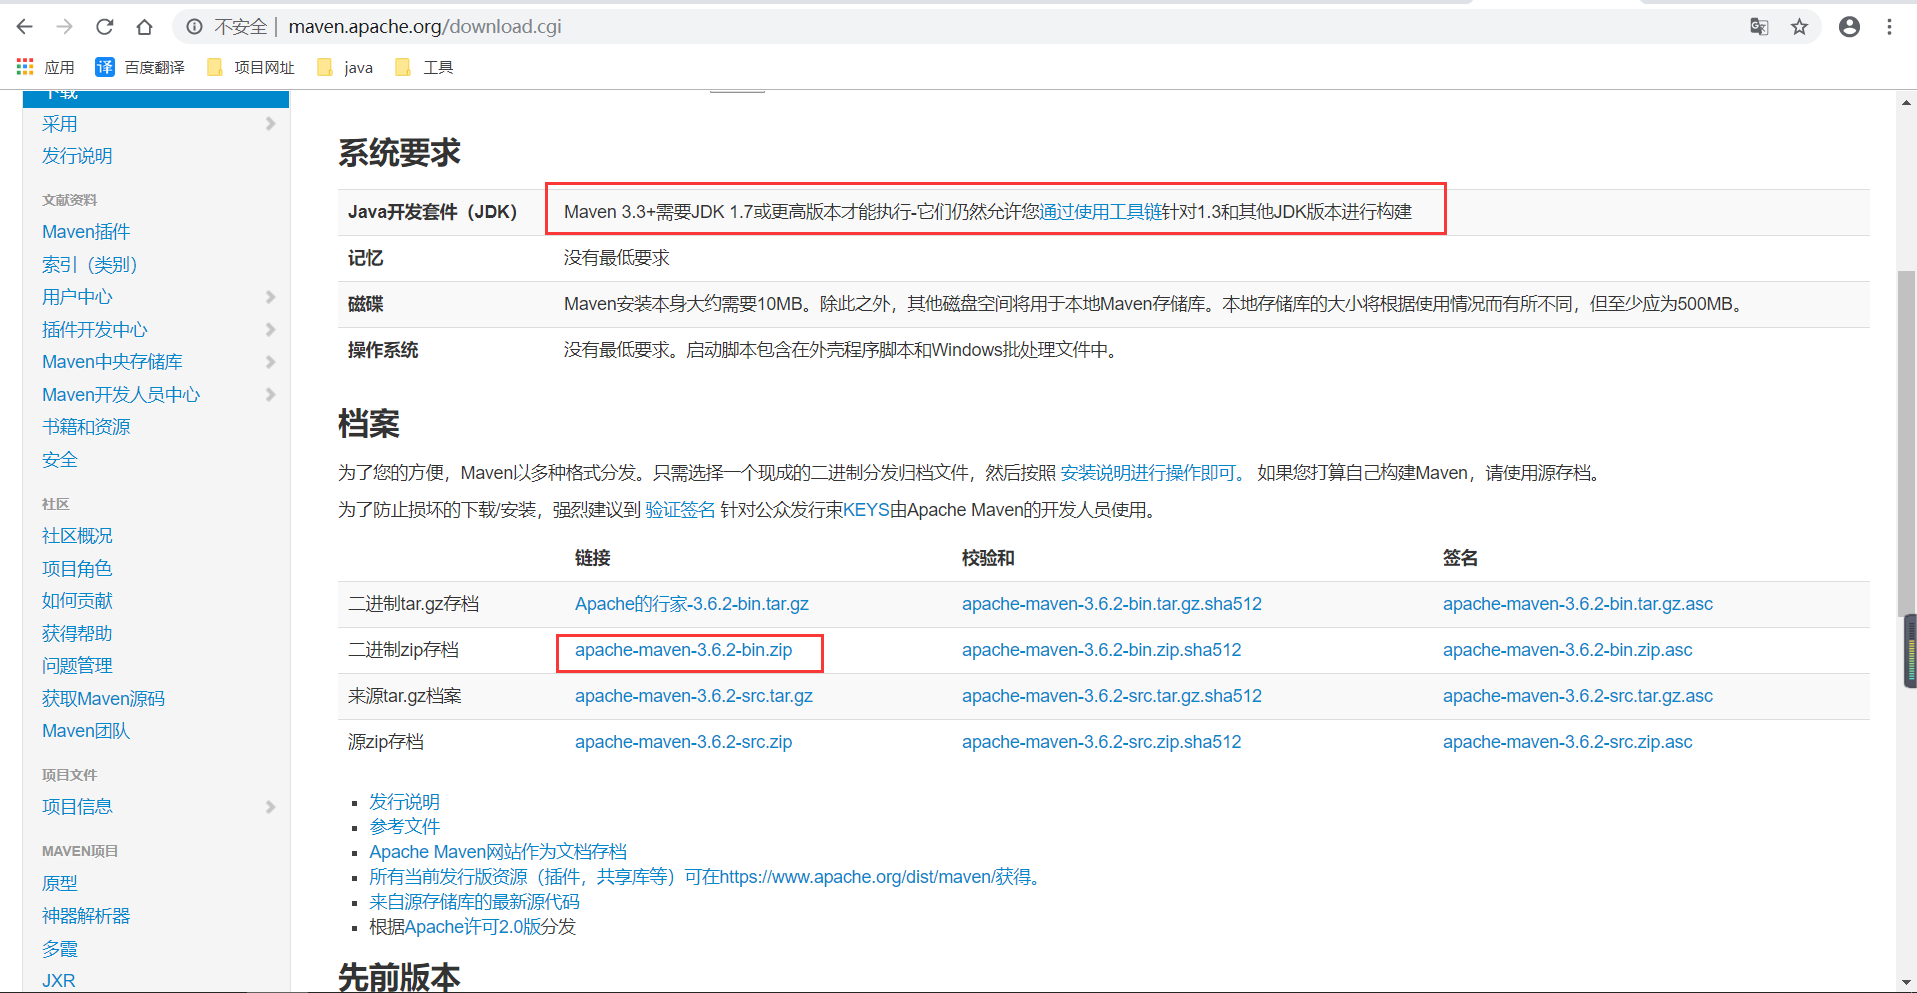This screenshot has width=1917, height=993.
Task: Open apache-maven-3.6.2-src.tar.gz.asc signature
Action: coord(1578,696)
